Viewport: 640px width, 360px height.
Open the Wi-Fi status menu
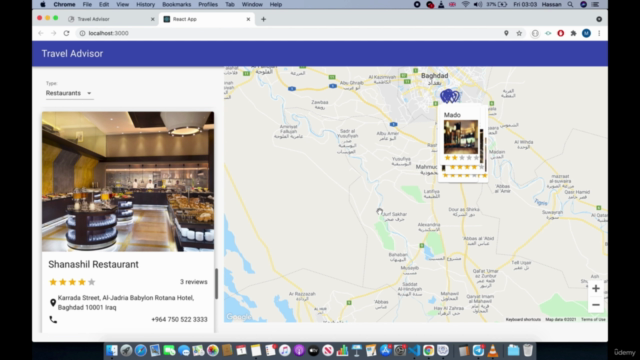click(x=465, y=4)
